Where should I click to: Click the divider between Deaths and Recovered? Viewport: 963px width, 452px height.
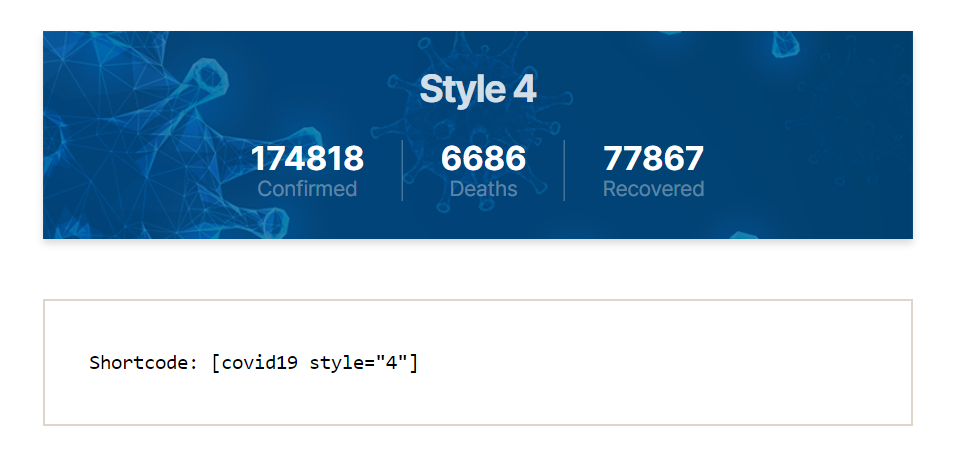(x=564, y=171)
